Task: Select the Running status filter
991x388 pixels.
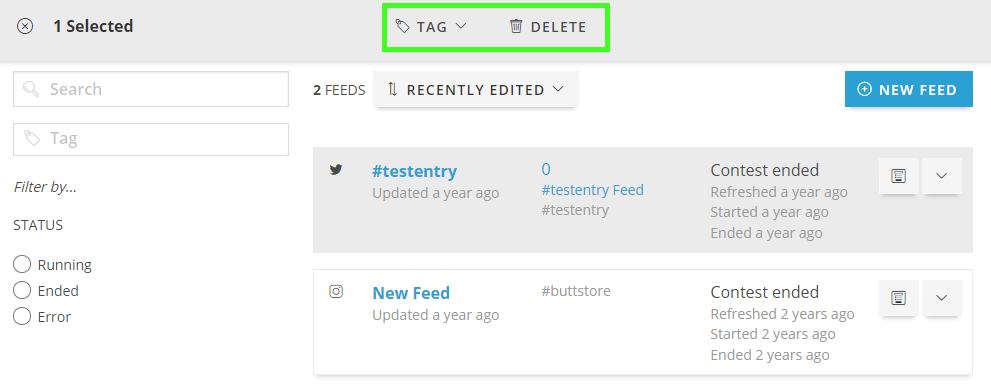Action: point(22,265)
